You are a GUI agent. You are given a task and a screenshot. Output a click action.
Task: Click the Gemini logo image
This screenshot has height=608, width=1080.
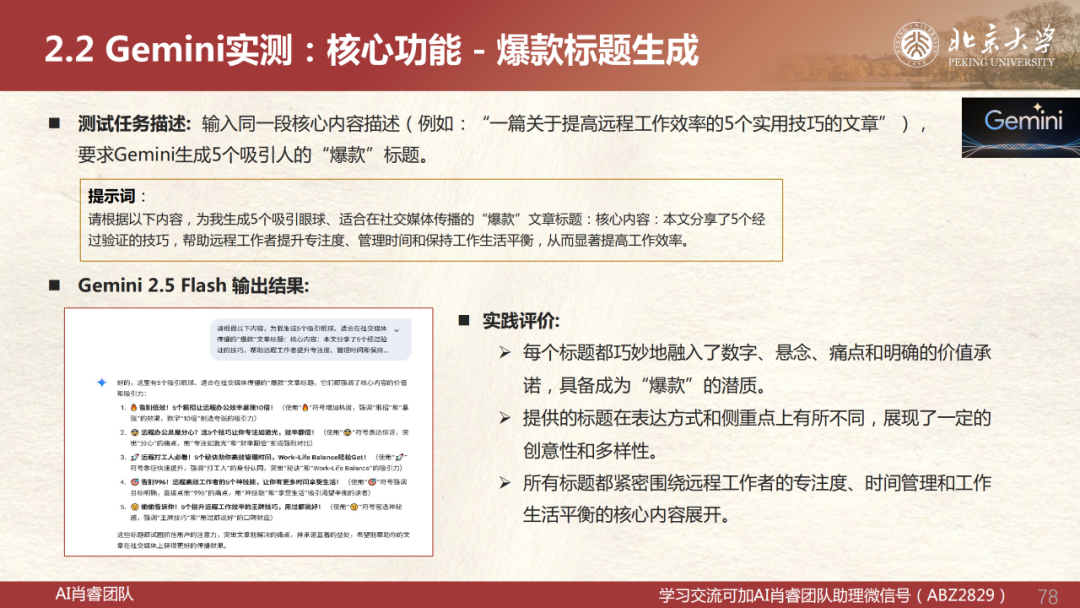[1021, 127]
